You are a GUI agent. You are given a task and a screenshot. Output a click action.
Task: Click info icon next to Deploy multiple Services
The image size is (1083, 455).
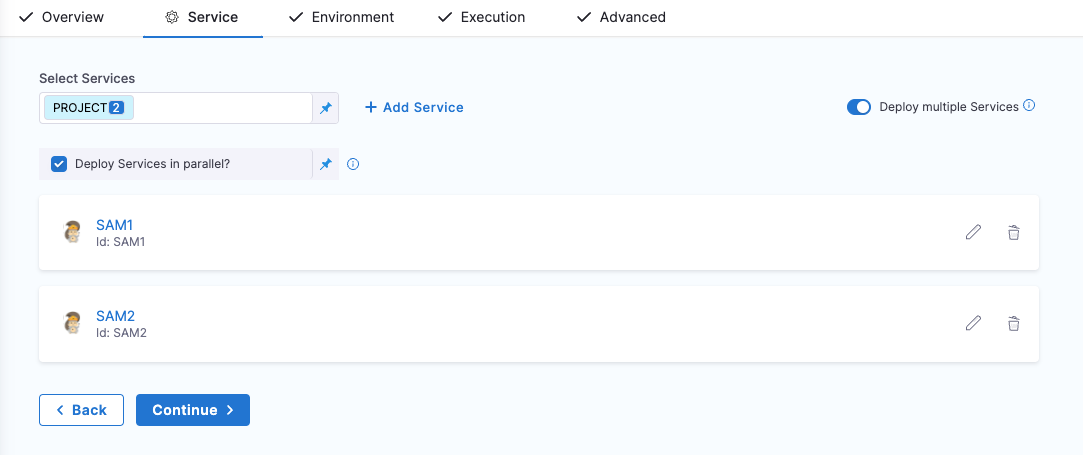click(1029, 106)
